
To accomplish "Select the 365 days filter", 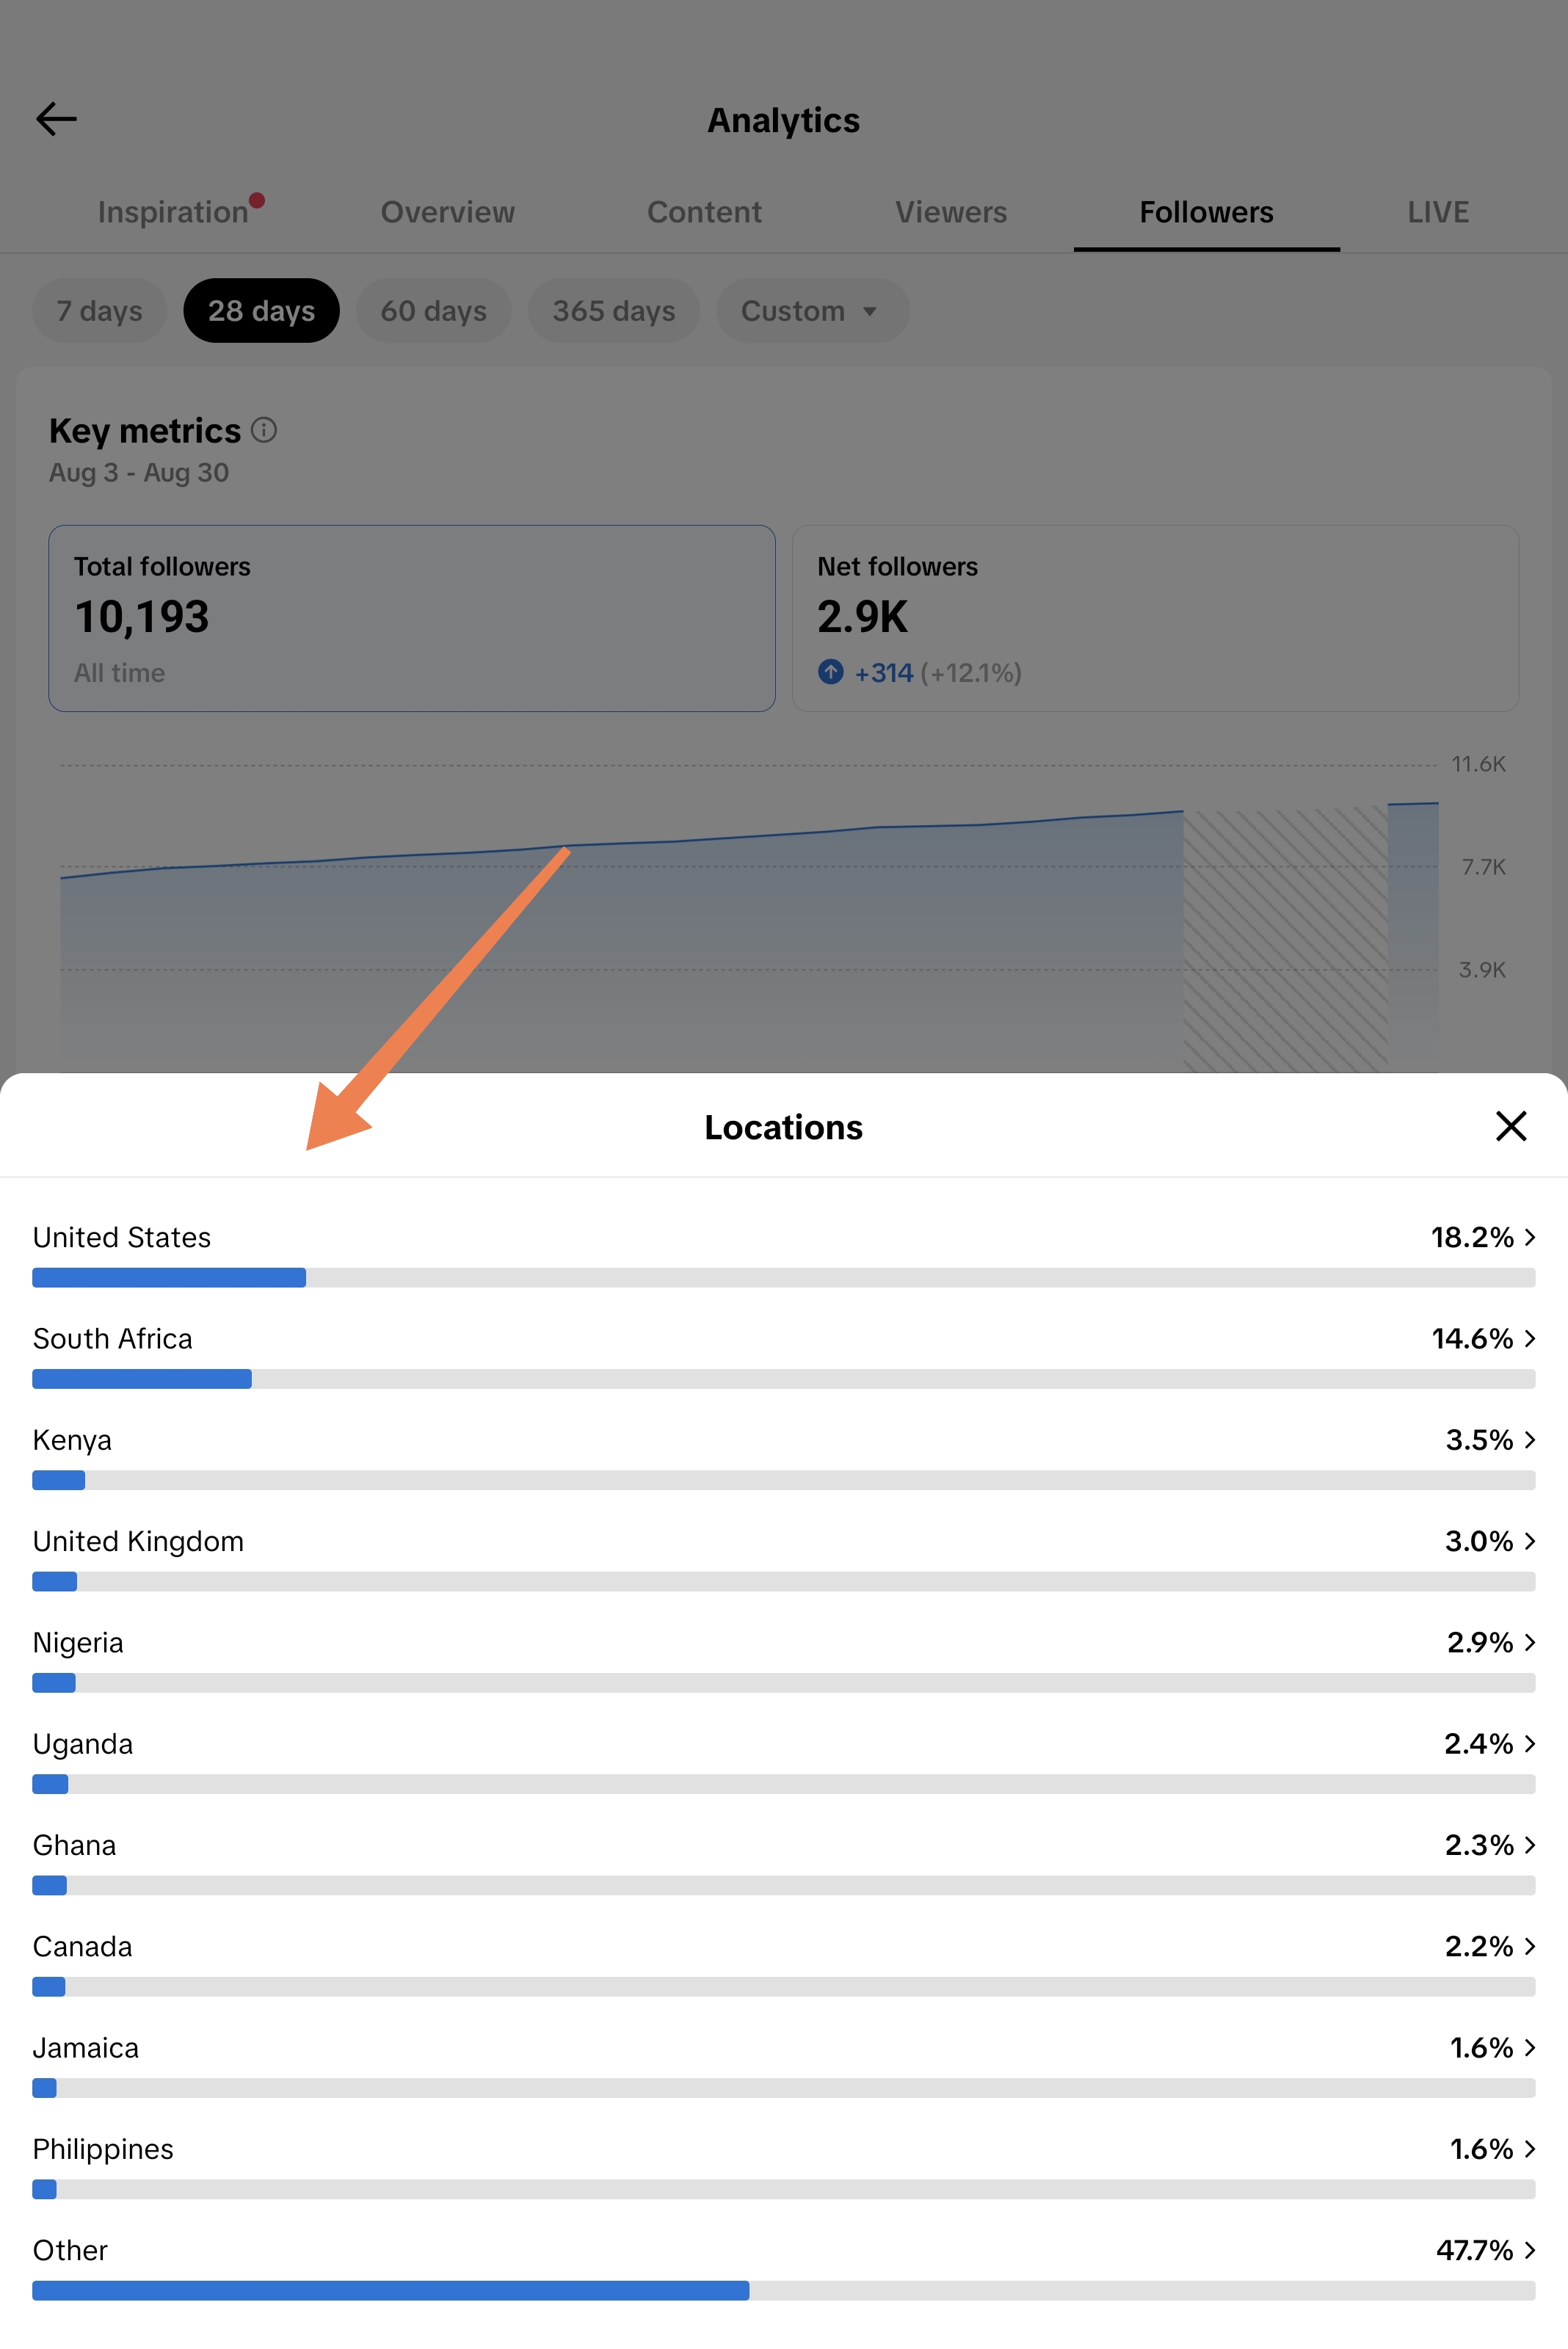I will tap(613, 311).
